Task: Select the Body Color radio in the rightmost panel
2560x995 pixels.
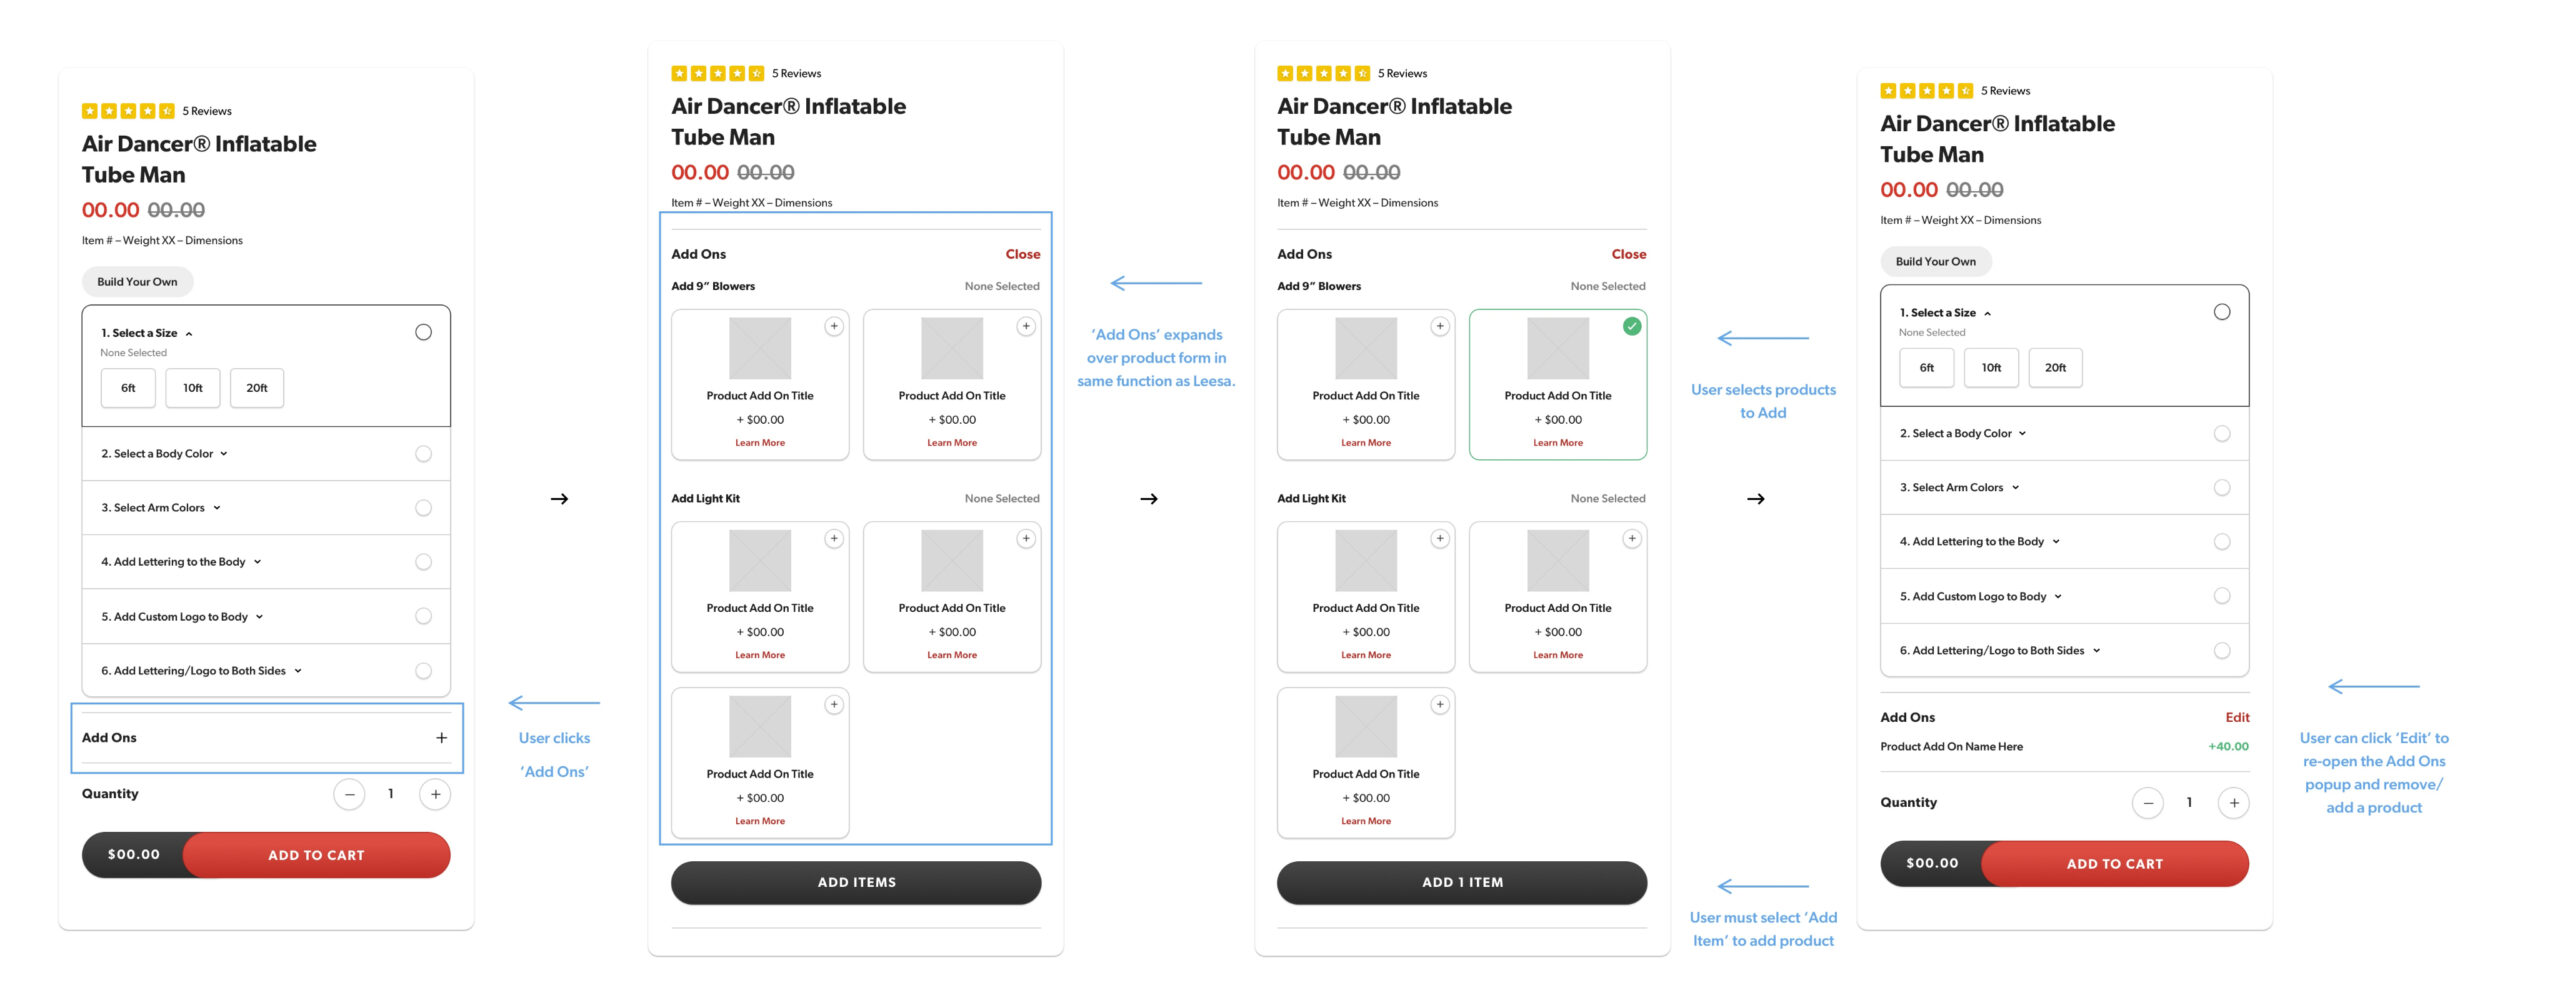Action: 2221,434
